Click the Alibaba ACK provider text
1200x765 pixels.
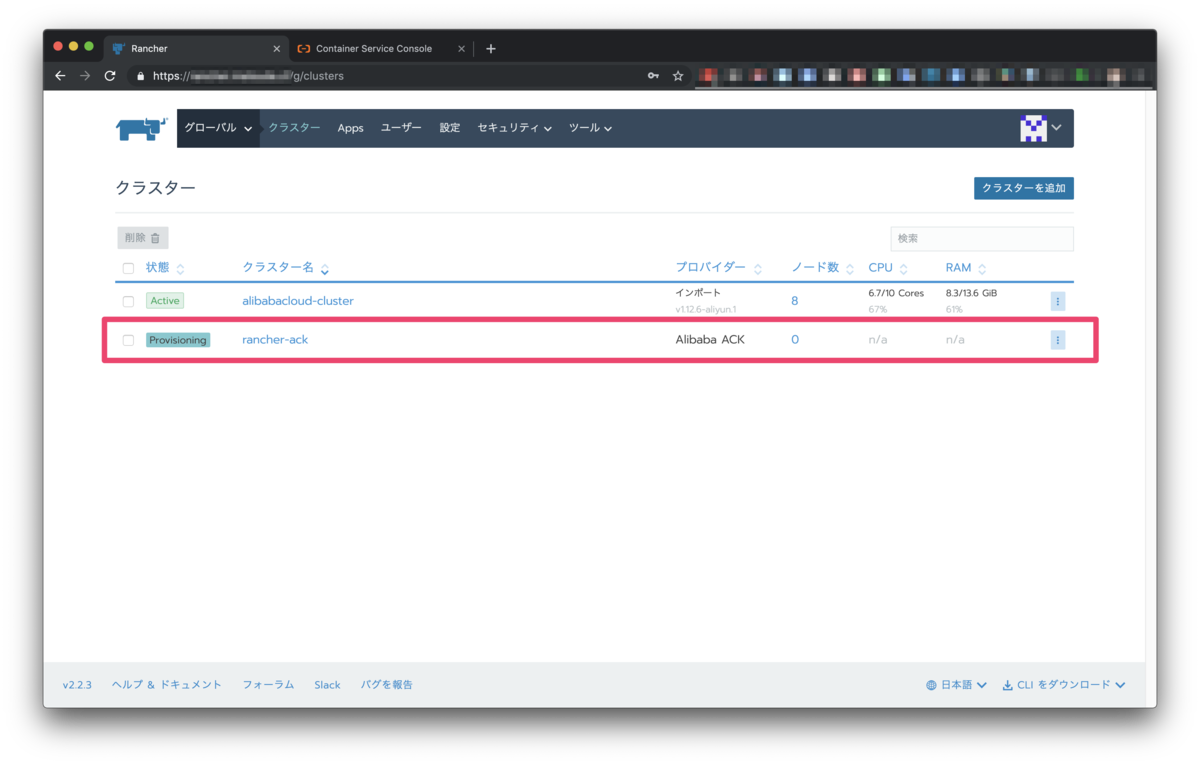coord(710,340)
